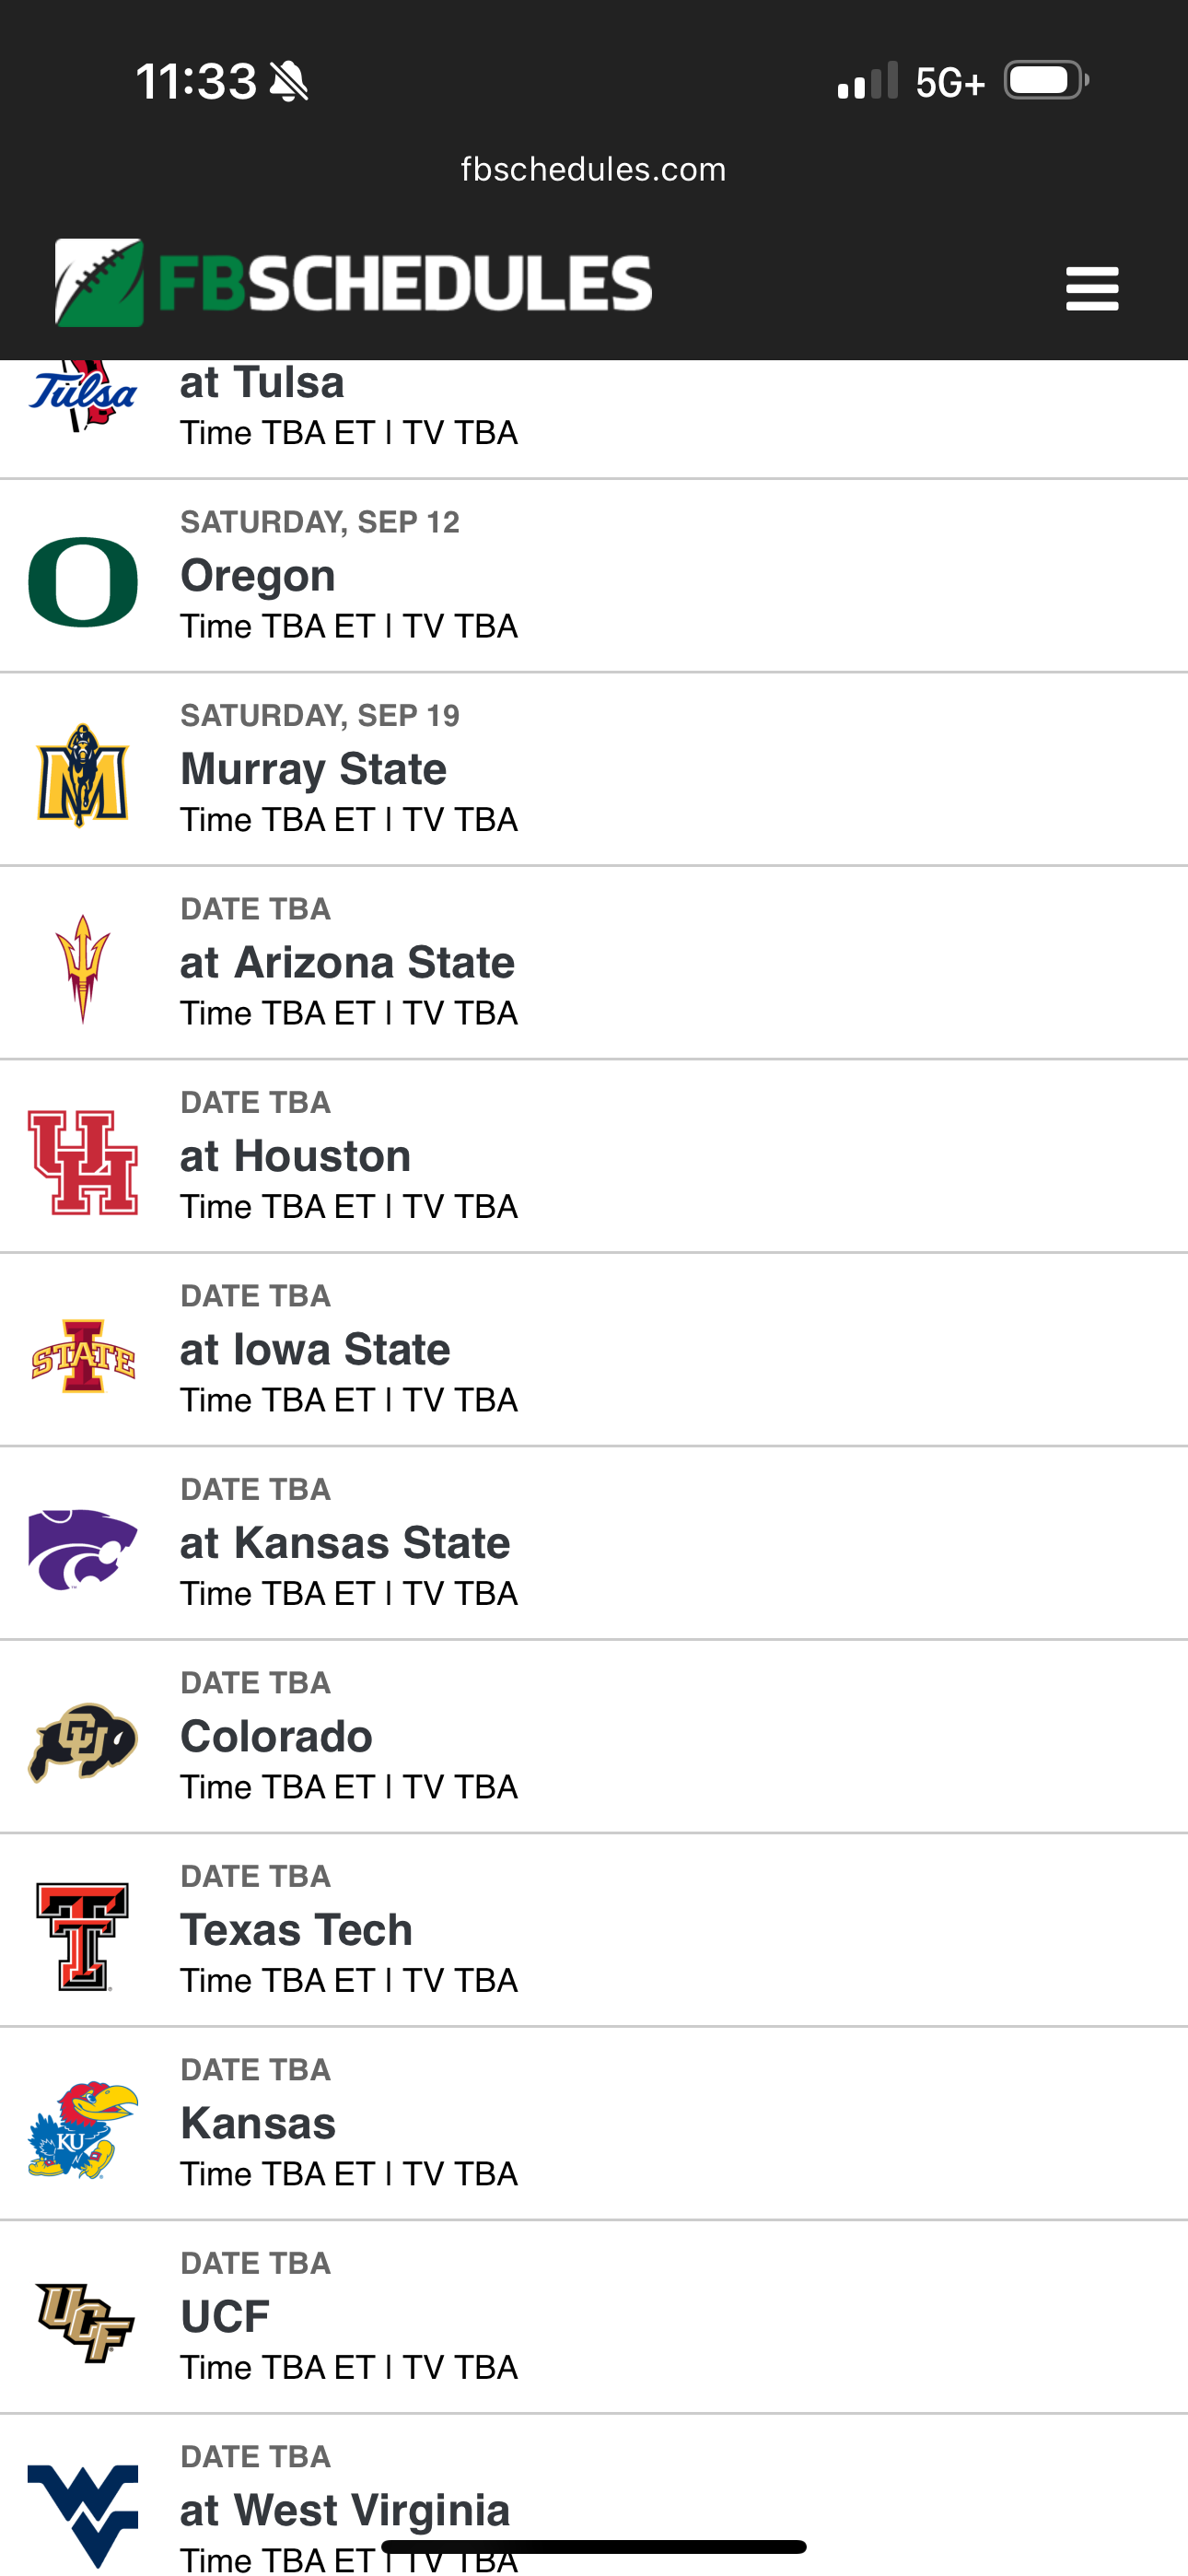Tap the Murray State Racers logo
The height and width of the screenshot is (2576, 1188).
pos(83,775)
